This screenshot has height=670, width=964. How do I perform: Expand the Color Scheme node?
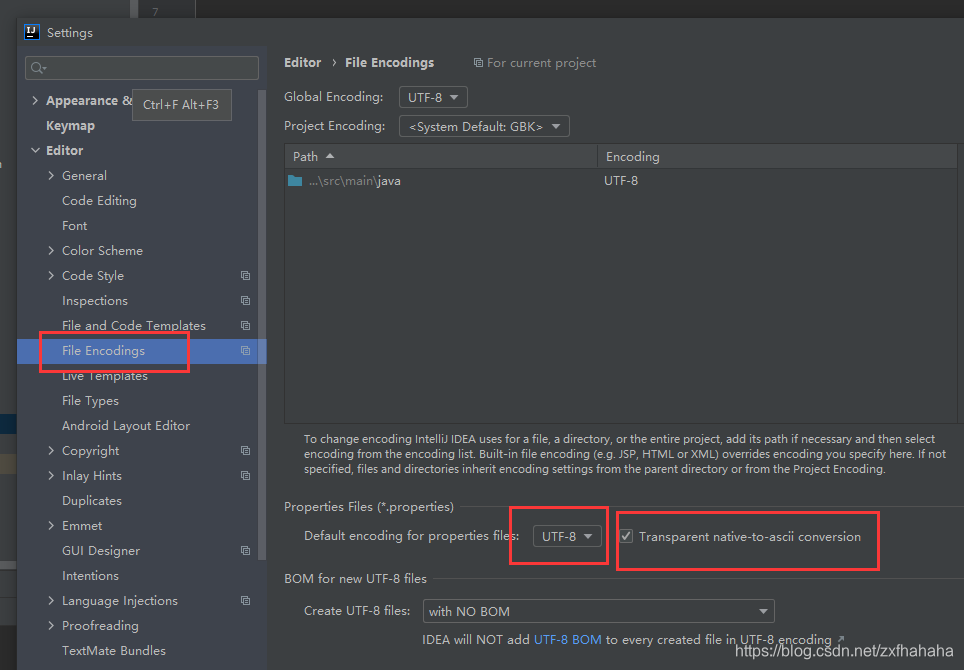pos(51,251)
